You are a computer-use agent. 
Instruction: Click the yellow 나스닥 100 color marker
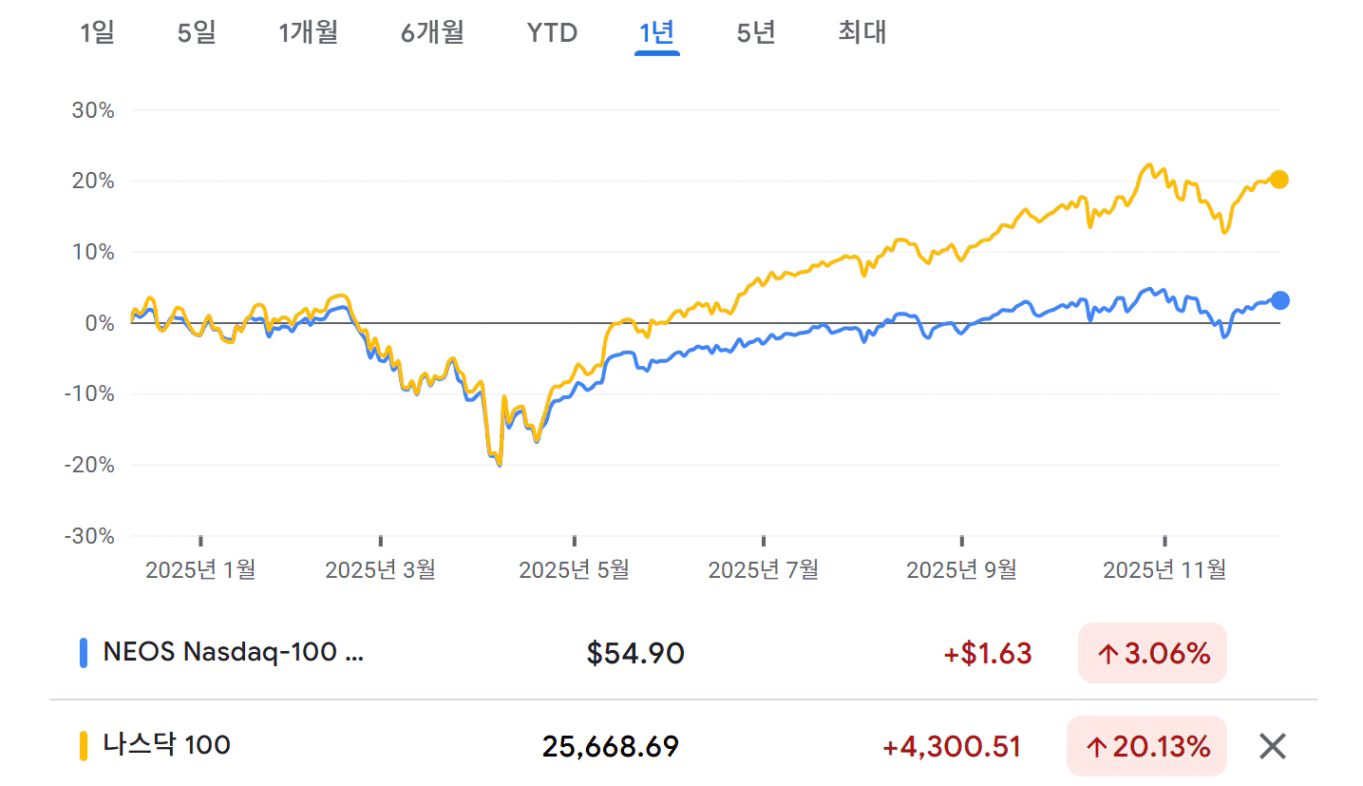pos(84,745)
